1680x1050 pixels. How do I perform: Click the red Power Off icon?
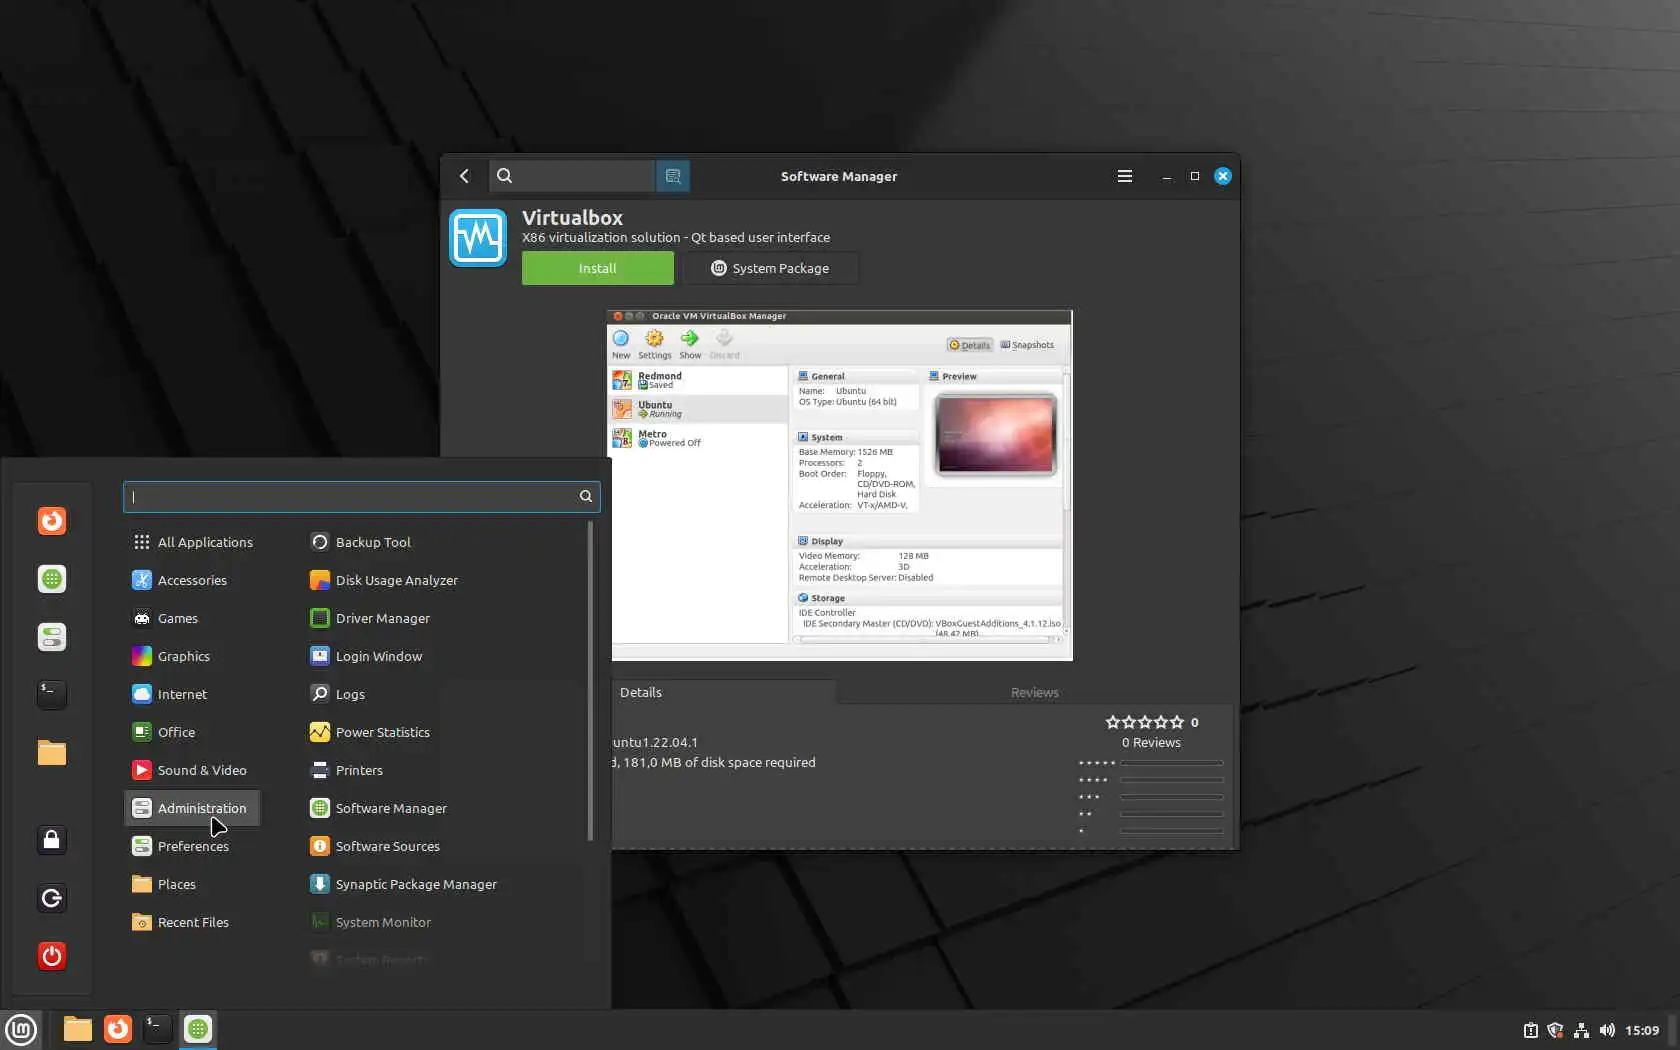click(x=52, y=956)
